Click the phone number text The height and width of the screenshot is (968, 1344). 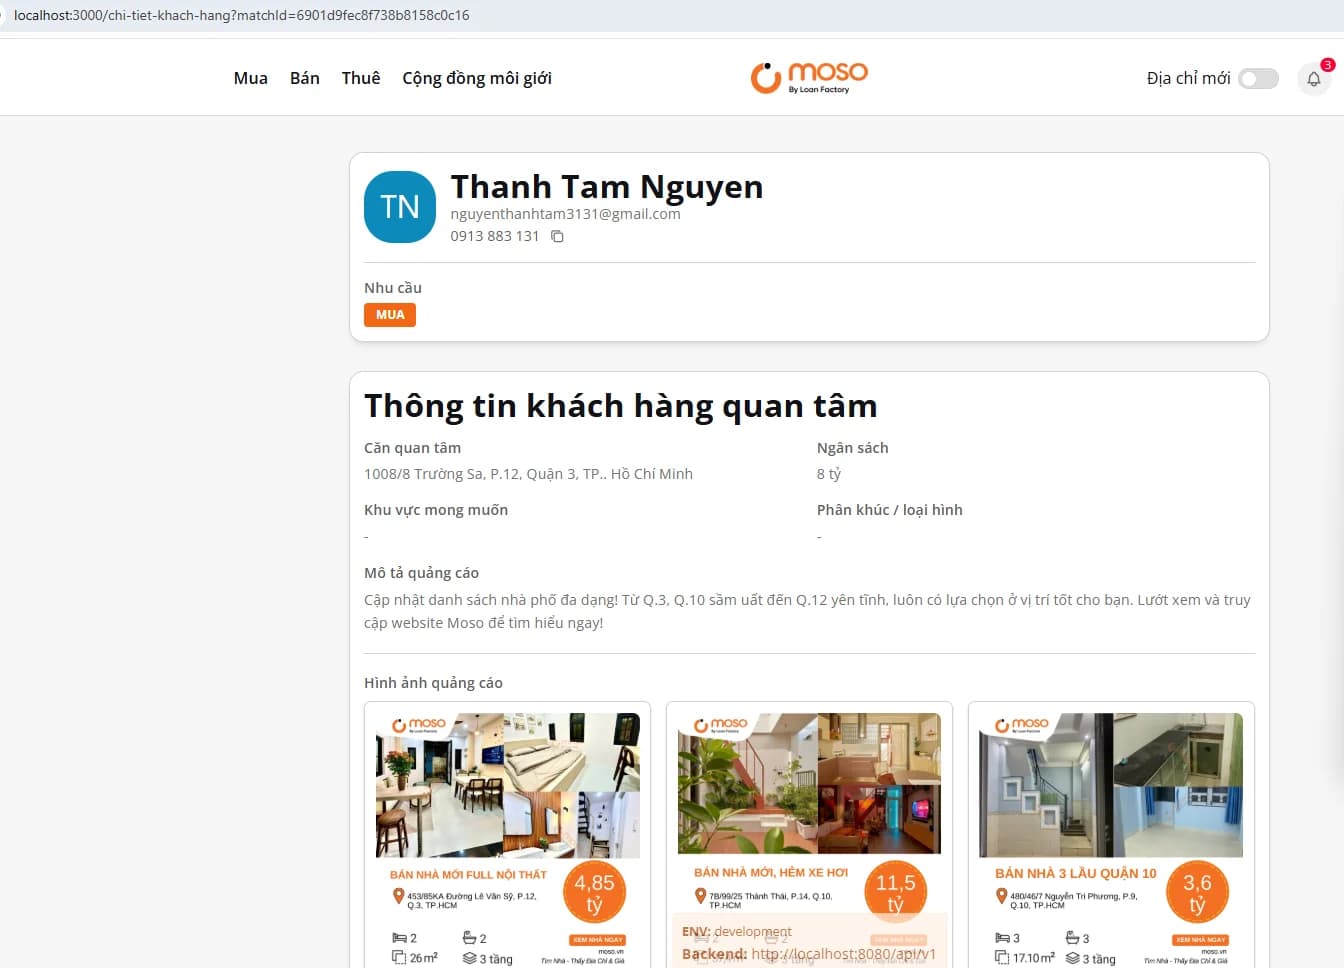pos(494,237)
